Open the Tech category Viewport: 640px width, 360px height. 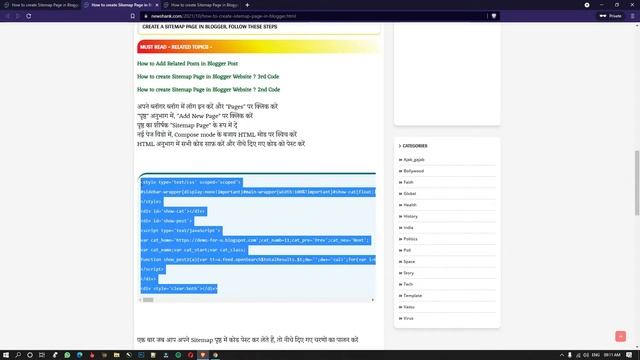(x=408, y=284)
